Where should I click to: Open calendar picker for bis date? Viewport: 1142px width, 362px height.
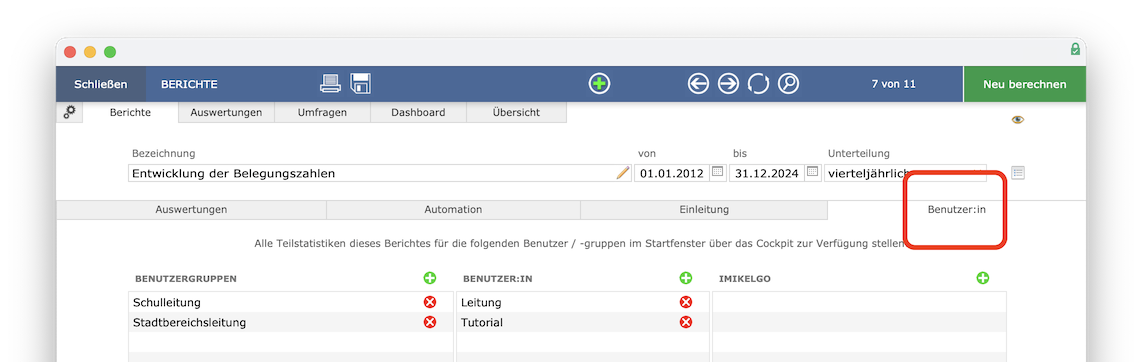[813, 173]
